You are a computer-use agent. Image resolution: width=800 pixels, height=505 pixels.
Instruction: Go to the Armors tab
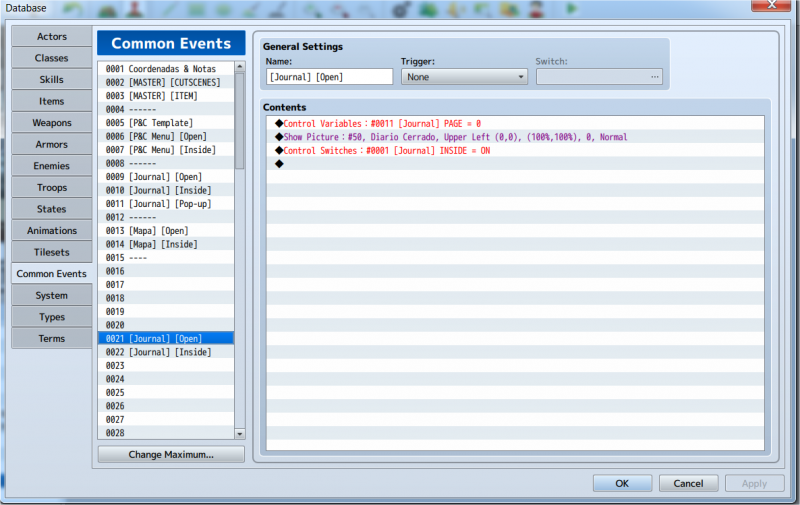pyautogui.click(x=52, y=144)
